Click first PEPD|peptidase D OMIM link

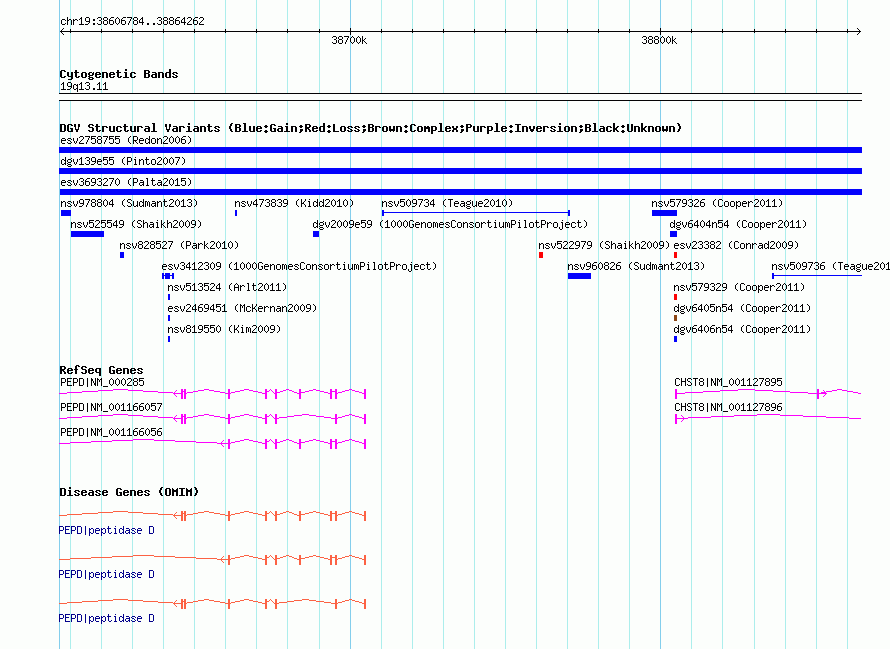tap(107, 530)
